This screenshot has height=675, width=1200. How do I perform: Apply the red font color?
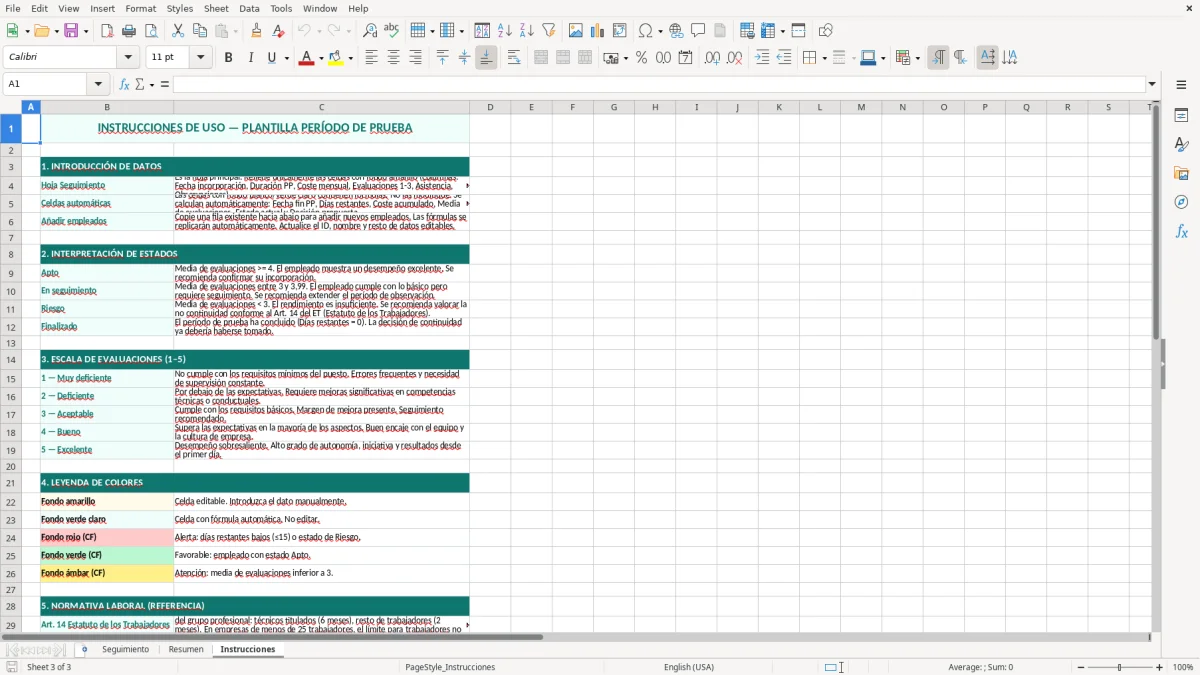[305, 58]
